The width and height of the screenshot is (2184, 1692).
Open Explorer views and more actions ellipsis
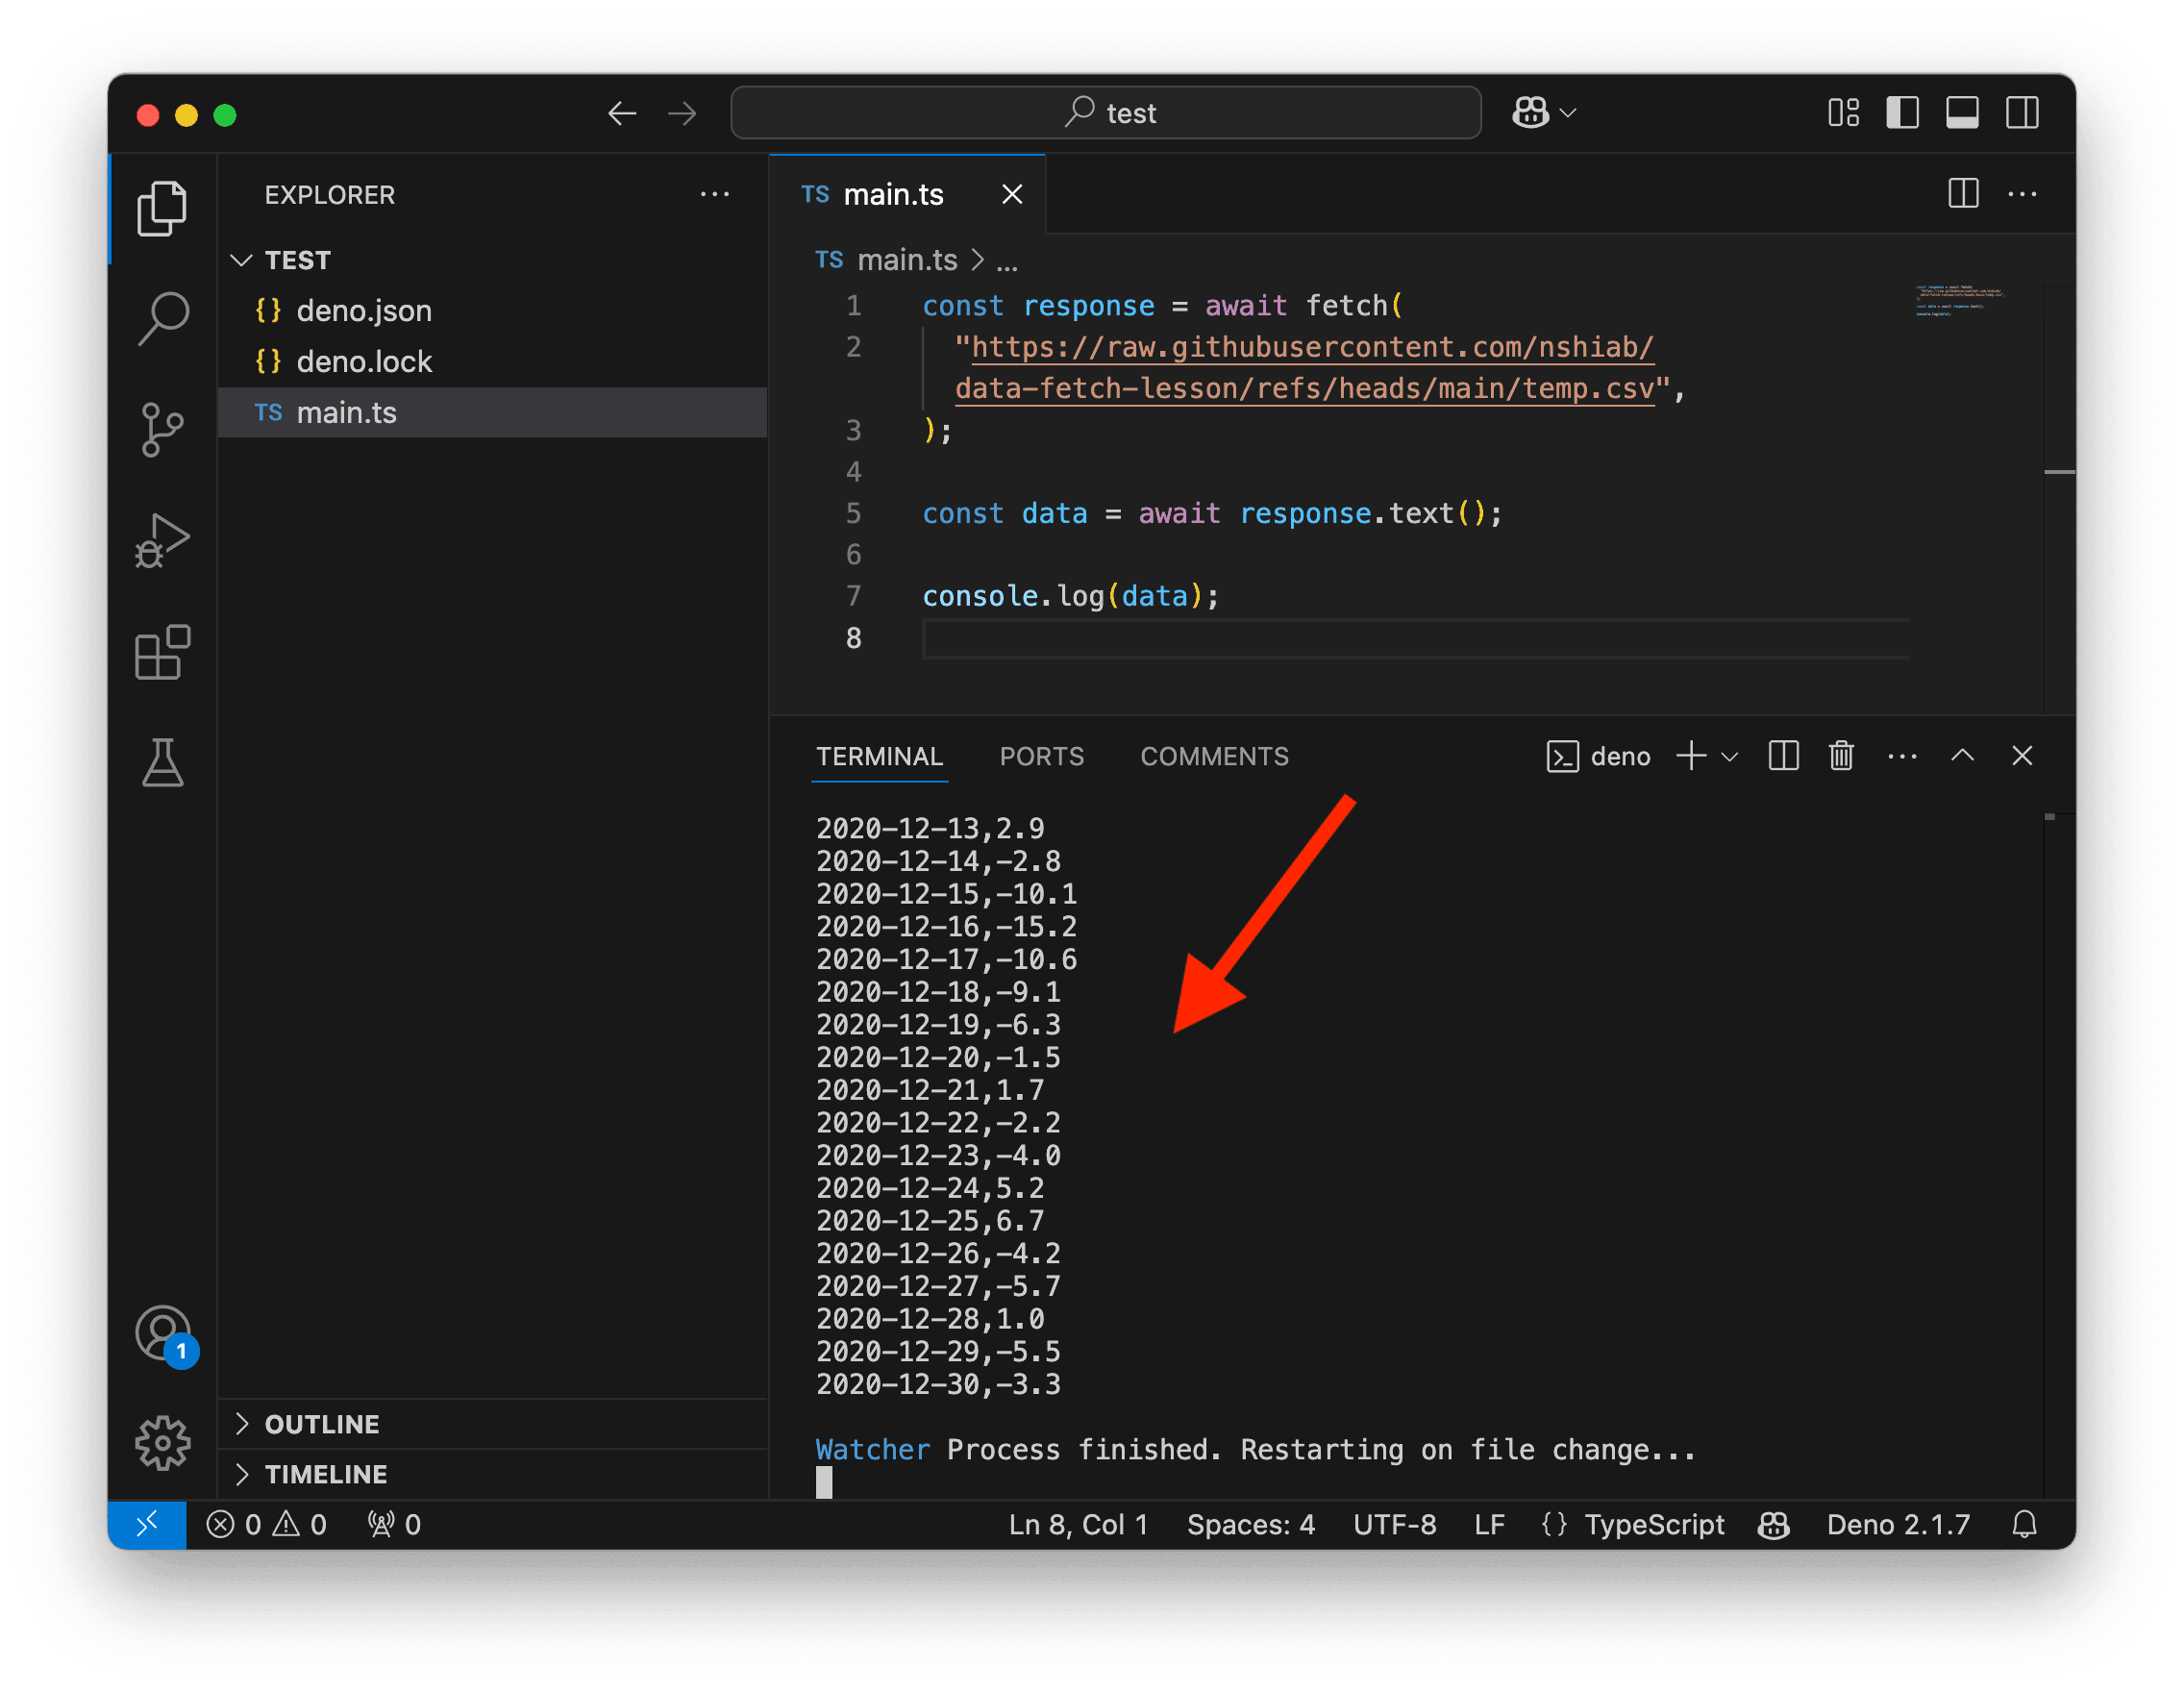point(714,194)
